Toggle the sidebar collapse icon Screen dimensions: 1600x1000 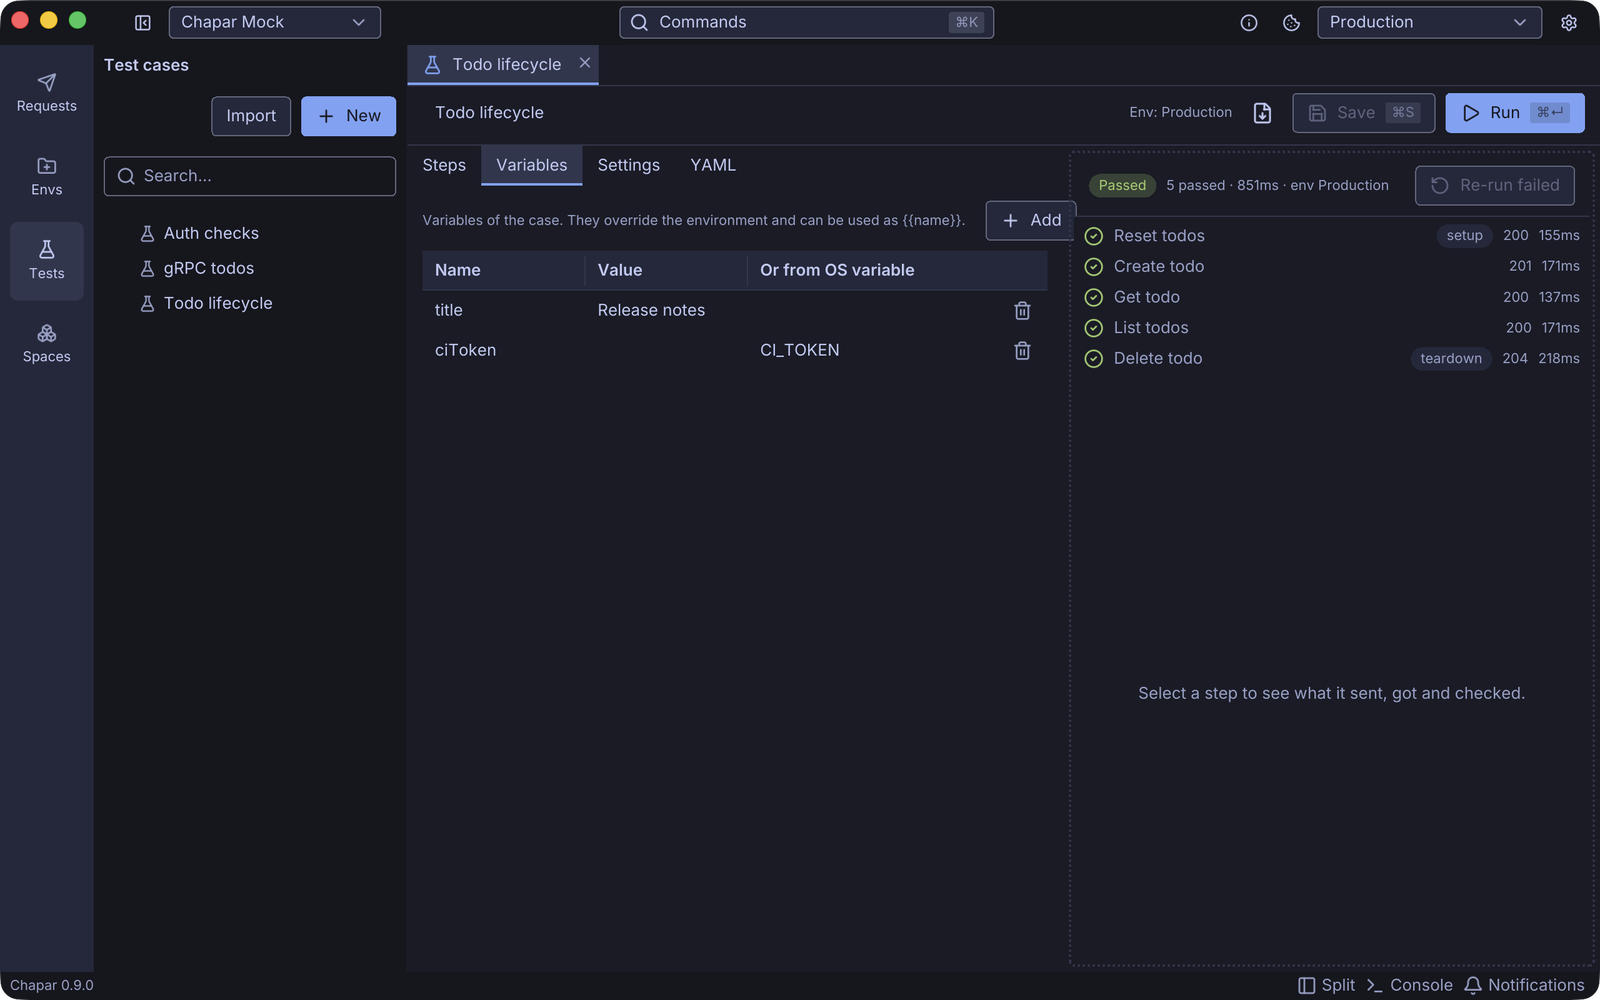click(x=143, y=22)
